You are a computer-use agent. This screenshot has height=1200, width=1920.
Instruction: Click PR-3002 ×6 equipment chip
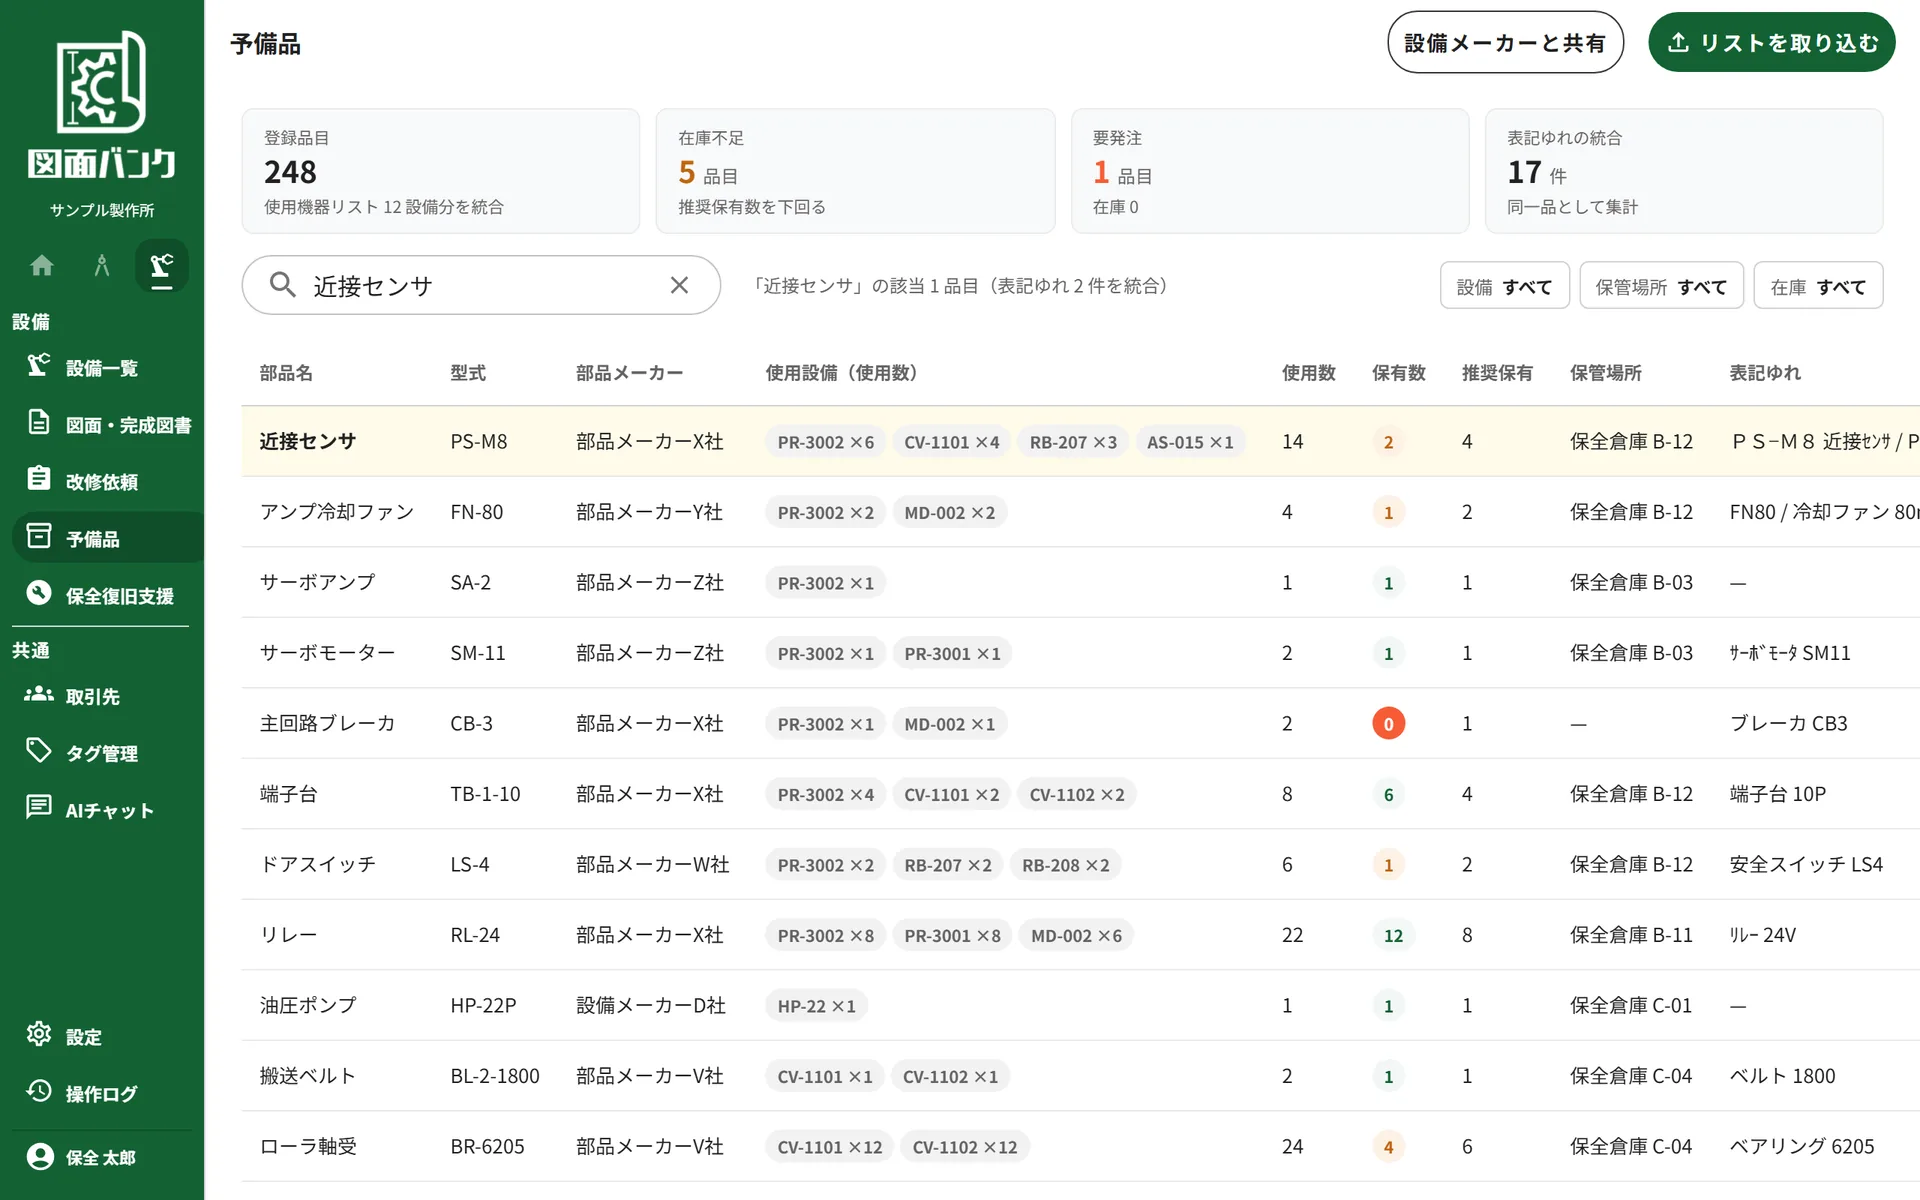[826, 442]
